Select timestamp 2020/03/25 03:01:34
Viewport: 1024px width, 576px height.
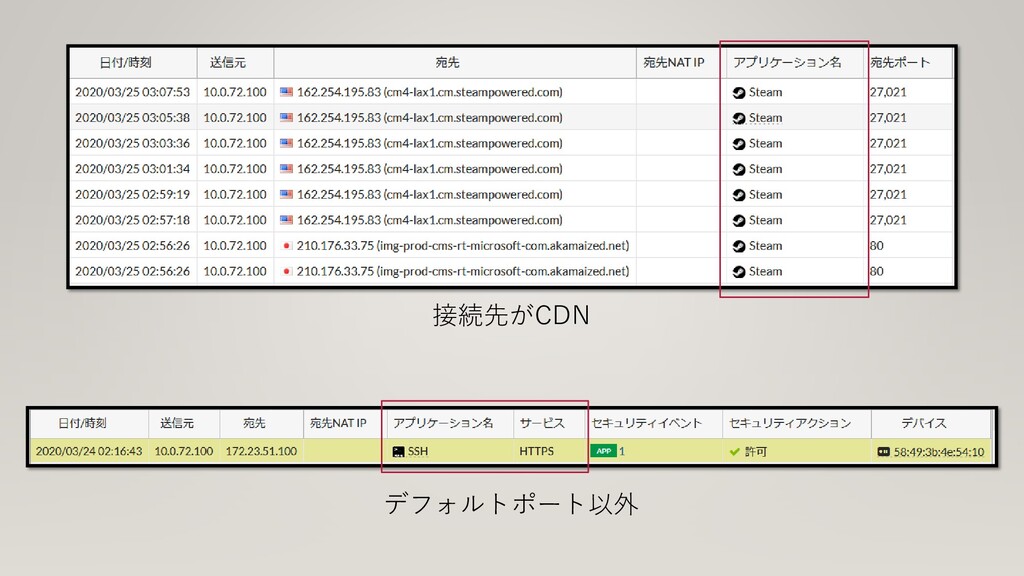[133, 168]
